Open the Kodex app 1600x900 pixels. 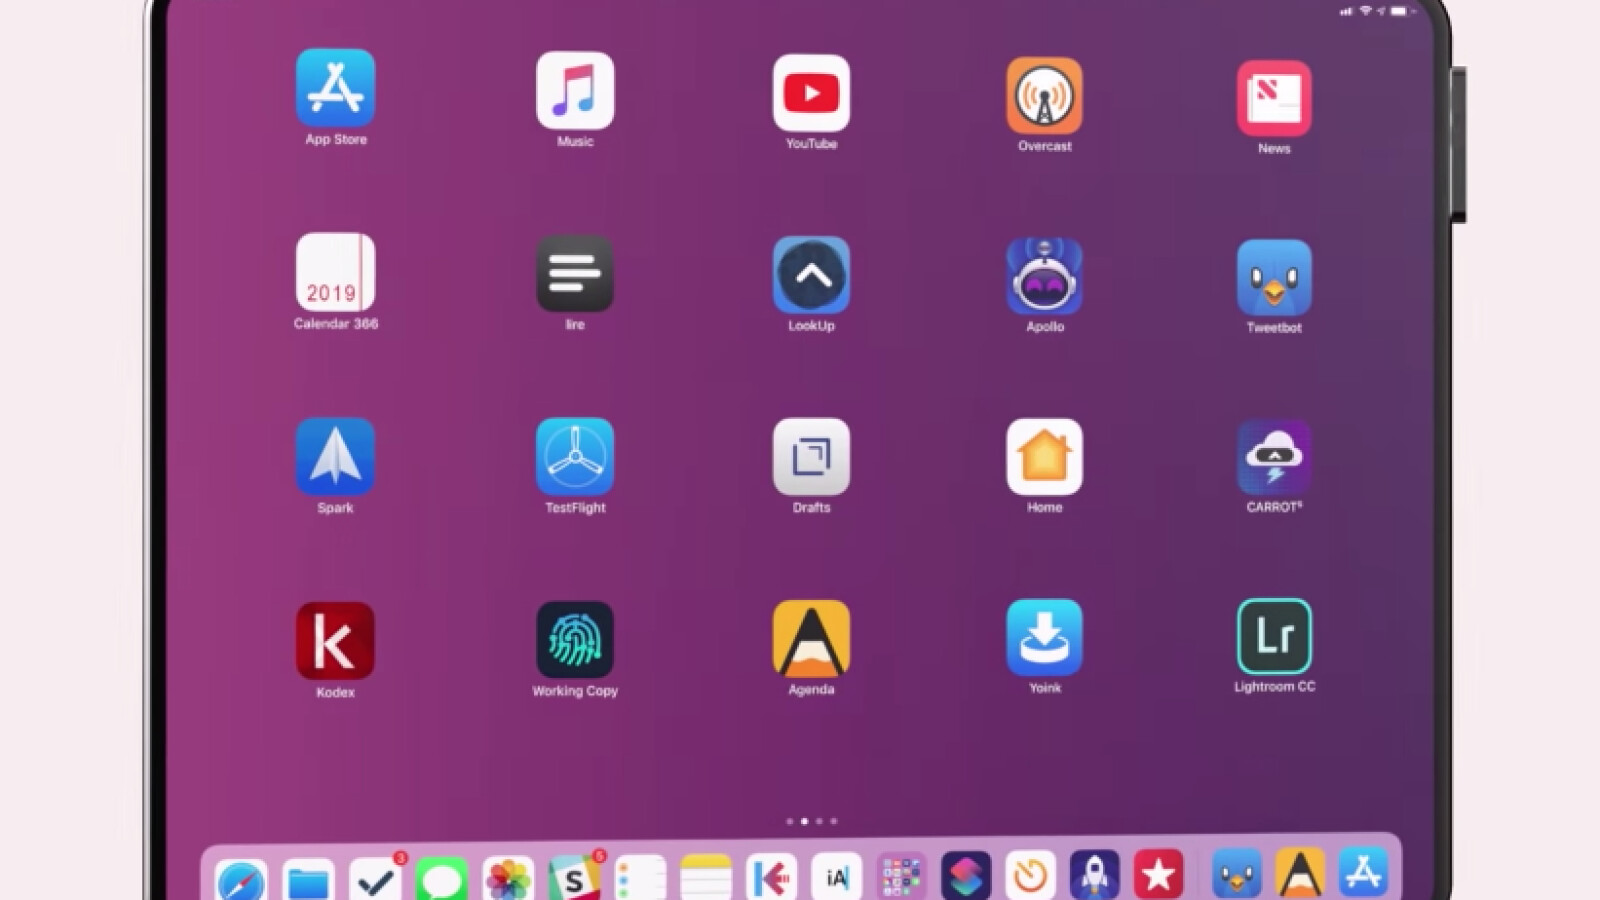(x=335, y=641)
